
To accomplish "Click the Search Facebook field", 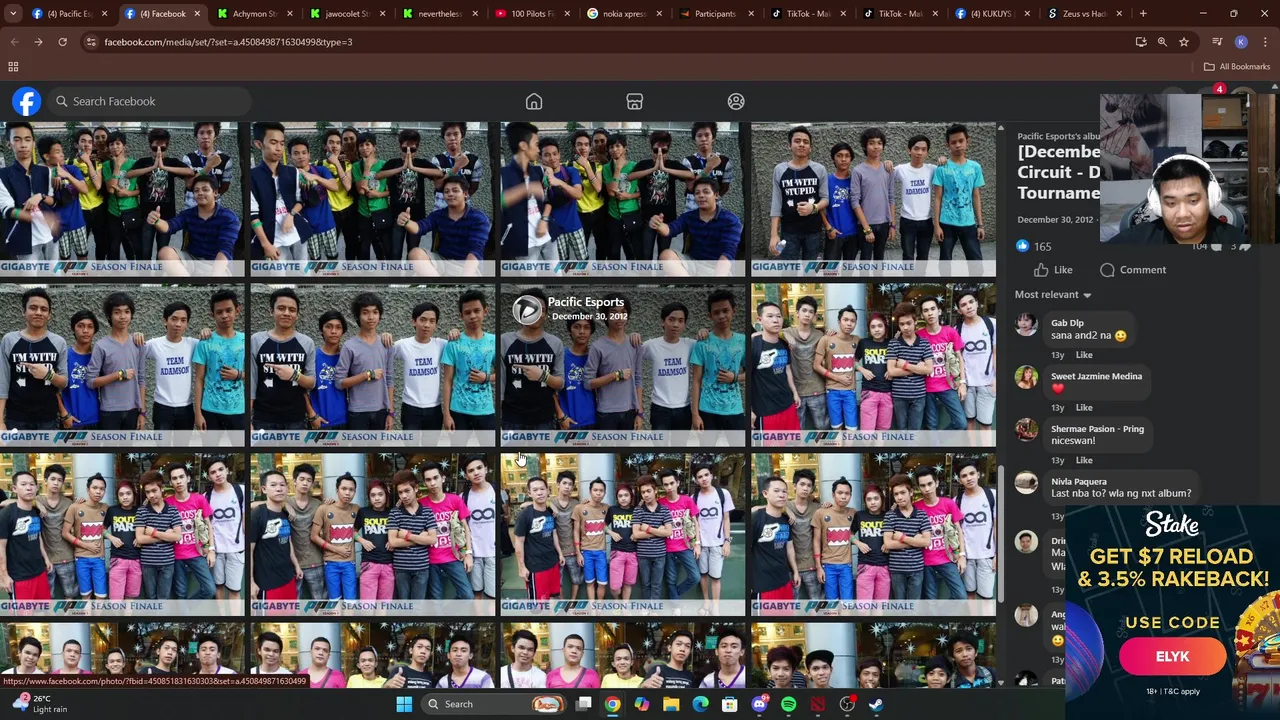I will [x=150, y=101].
